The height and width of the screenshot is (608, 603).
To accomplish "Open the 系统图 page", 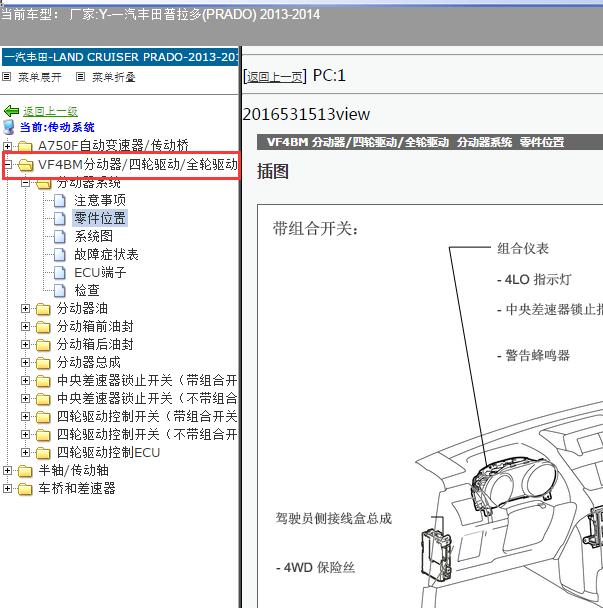I will point(94,237).
